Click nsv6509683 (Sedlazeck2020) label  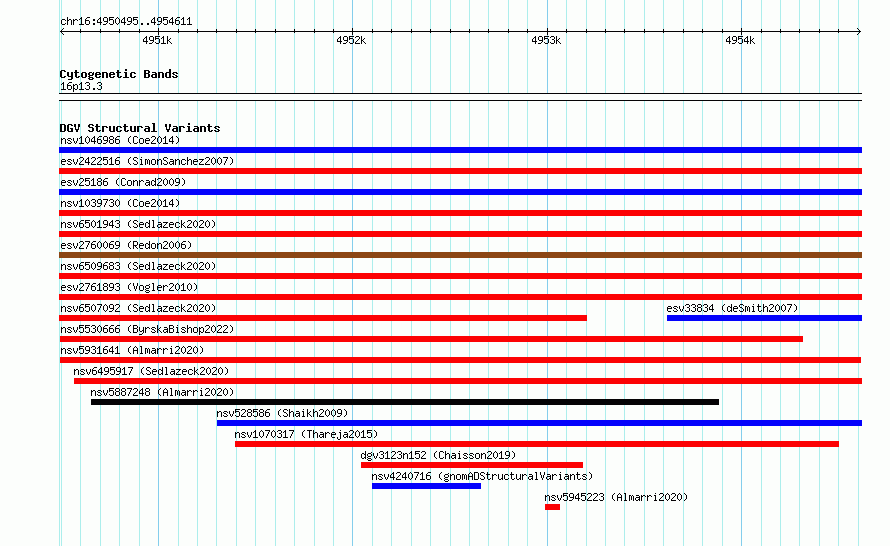[x=138, y=266]
